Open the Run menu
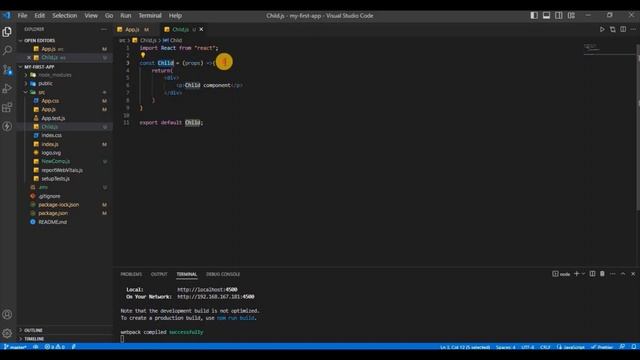The image size is (640, 360). (x=126, y=16)
